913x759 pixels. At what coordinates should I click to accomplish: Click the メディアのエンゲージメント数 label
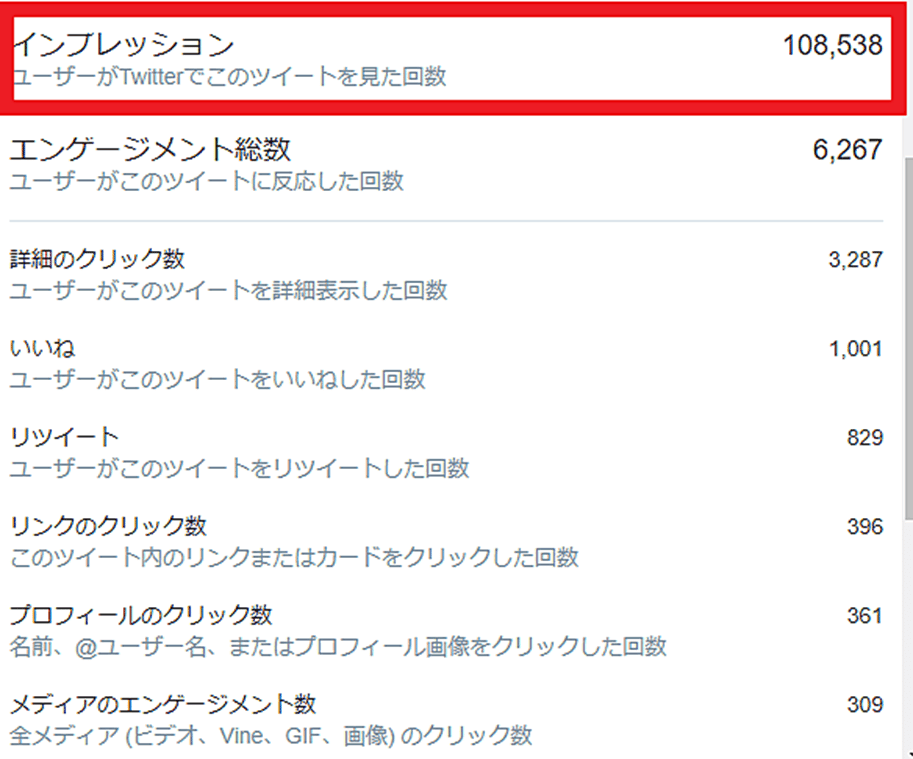pos(163,704)
